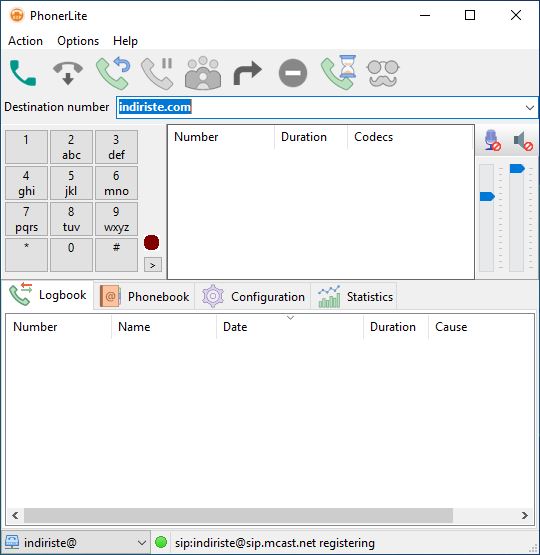
Task: Click the microphone volume slider thumb
Action: pos(487,196)
